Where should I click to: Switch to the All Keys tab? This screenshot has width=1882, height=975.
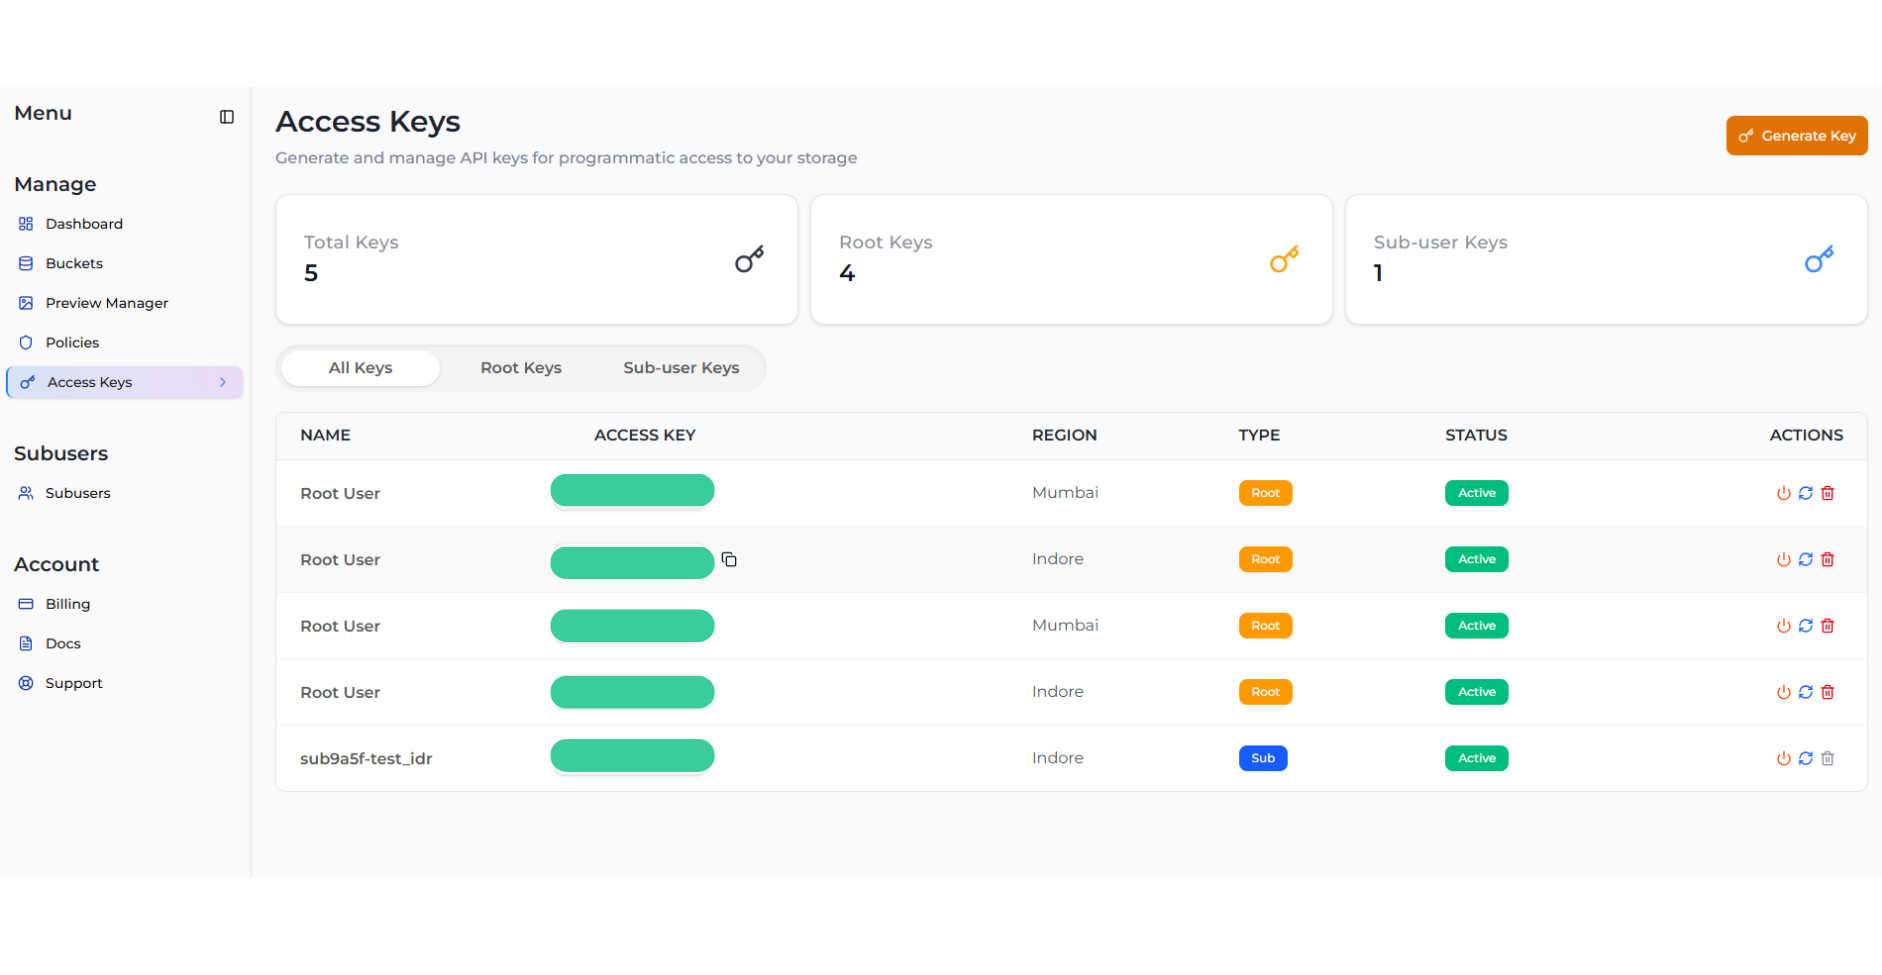click(x=360, y=368)
